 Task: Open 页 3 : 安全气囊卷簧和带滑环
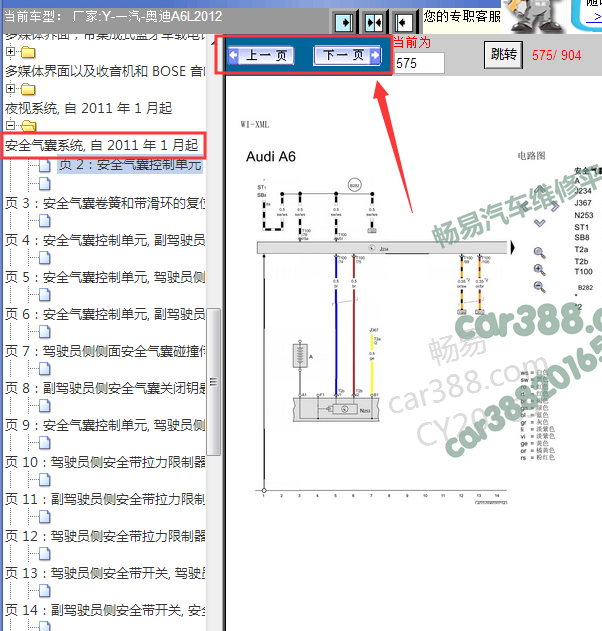(105, 203)
